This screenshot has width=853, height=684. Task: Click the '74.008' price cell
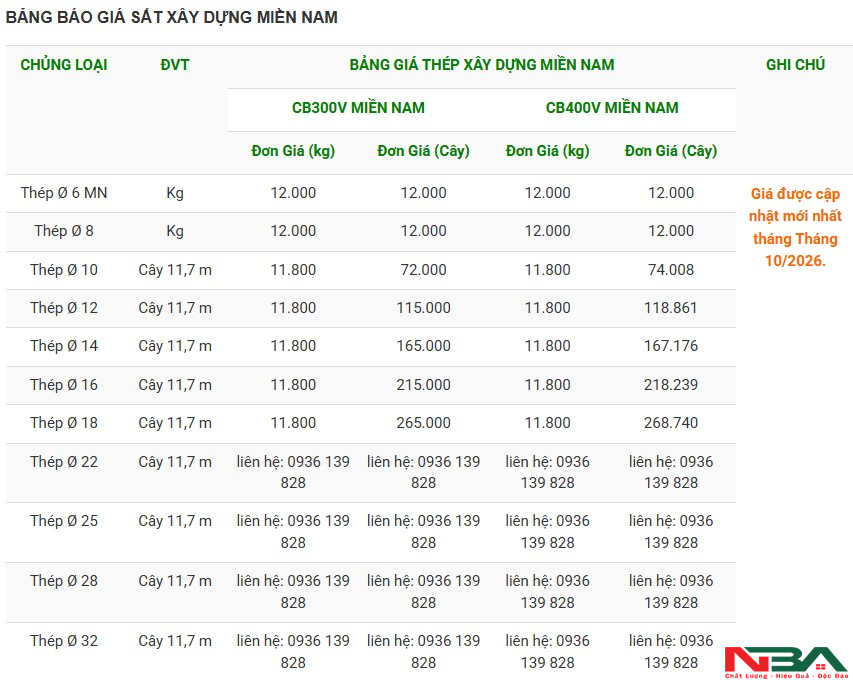(x=671, y=269)
